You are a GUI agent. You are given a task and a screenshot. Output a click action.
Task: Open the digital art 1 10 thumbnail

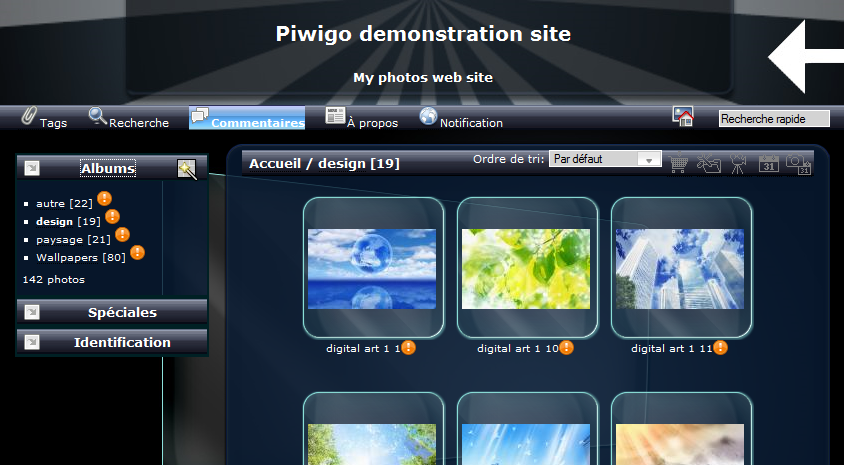(x=525, y=268)
